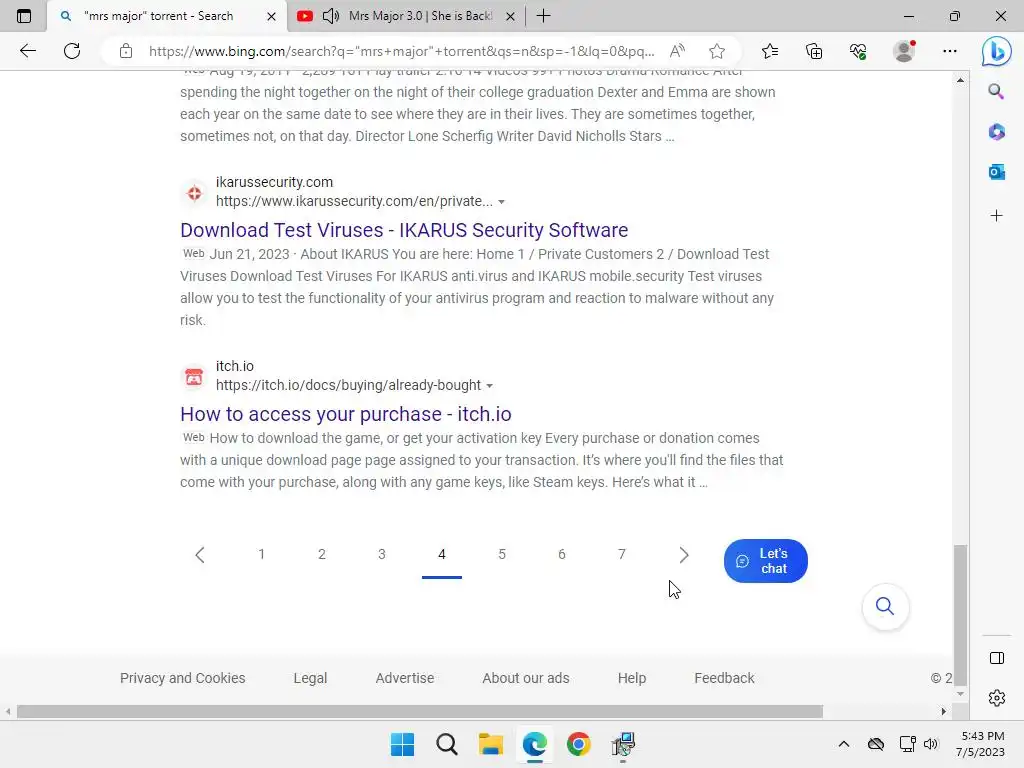Click the address bar URL field

click(401, 51)
